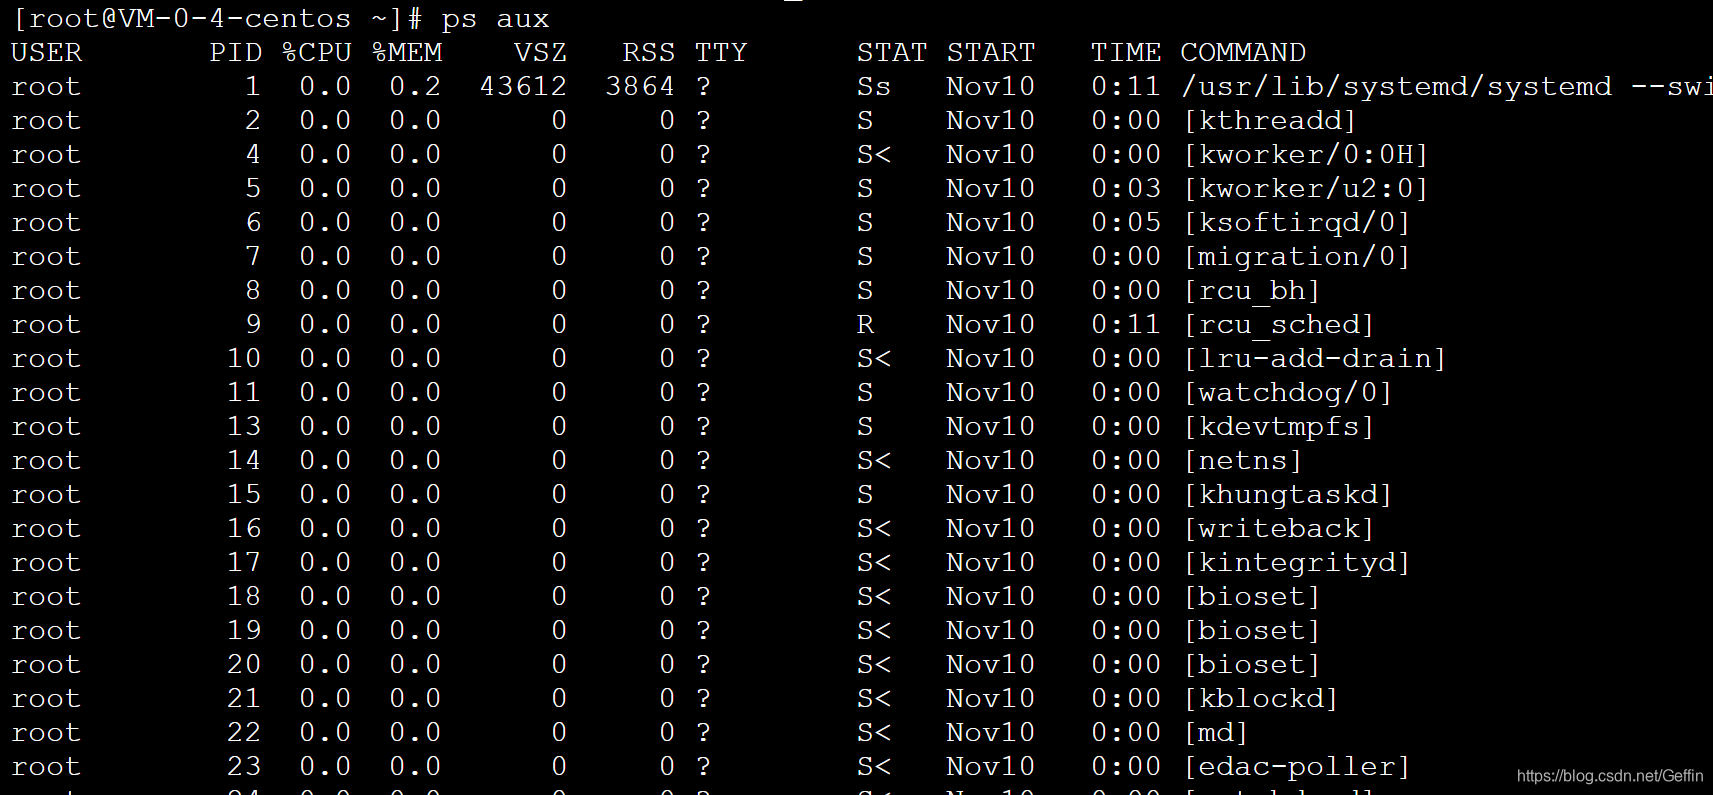The width and height of the screenshot is (1713, 795).
Task: Click the %CPU column header
Action: [316, 52]
